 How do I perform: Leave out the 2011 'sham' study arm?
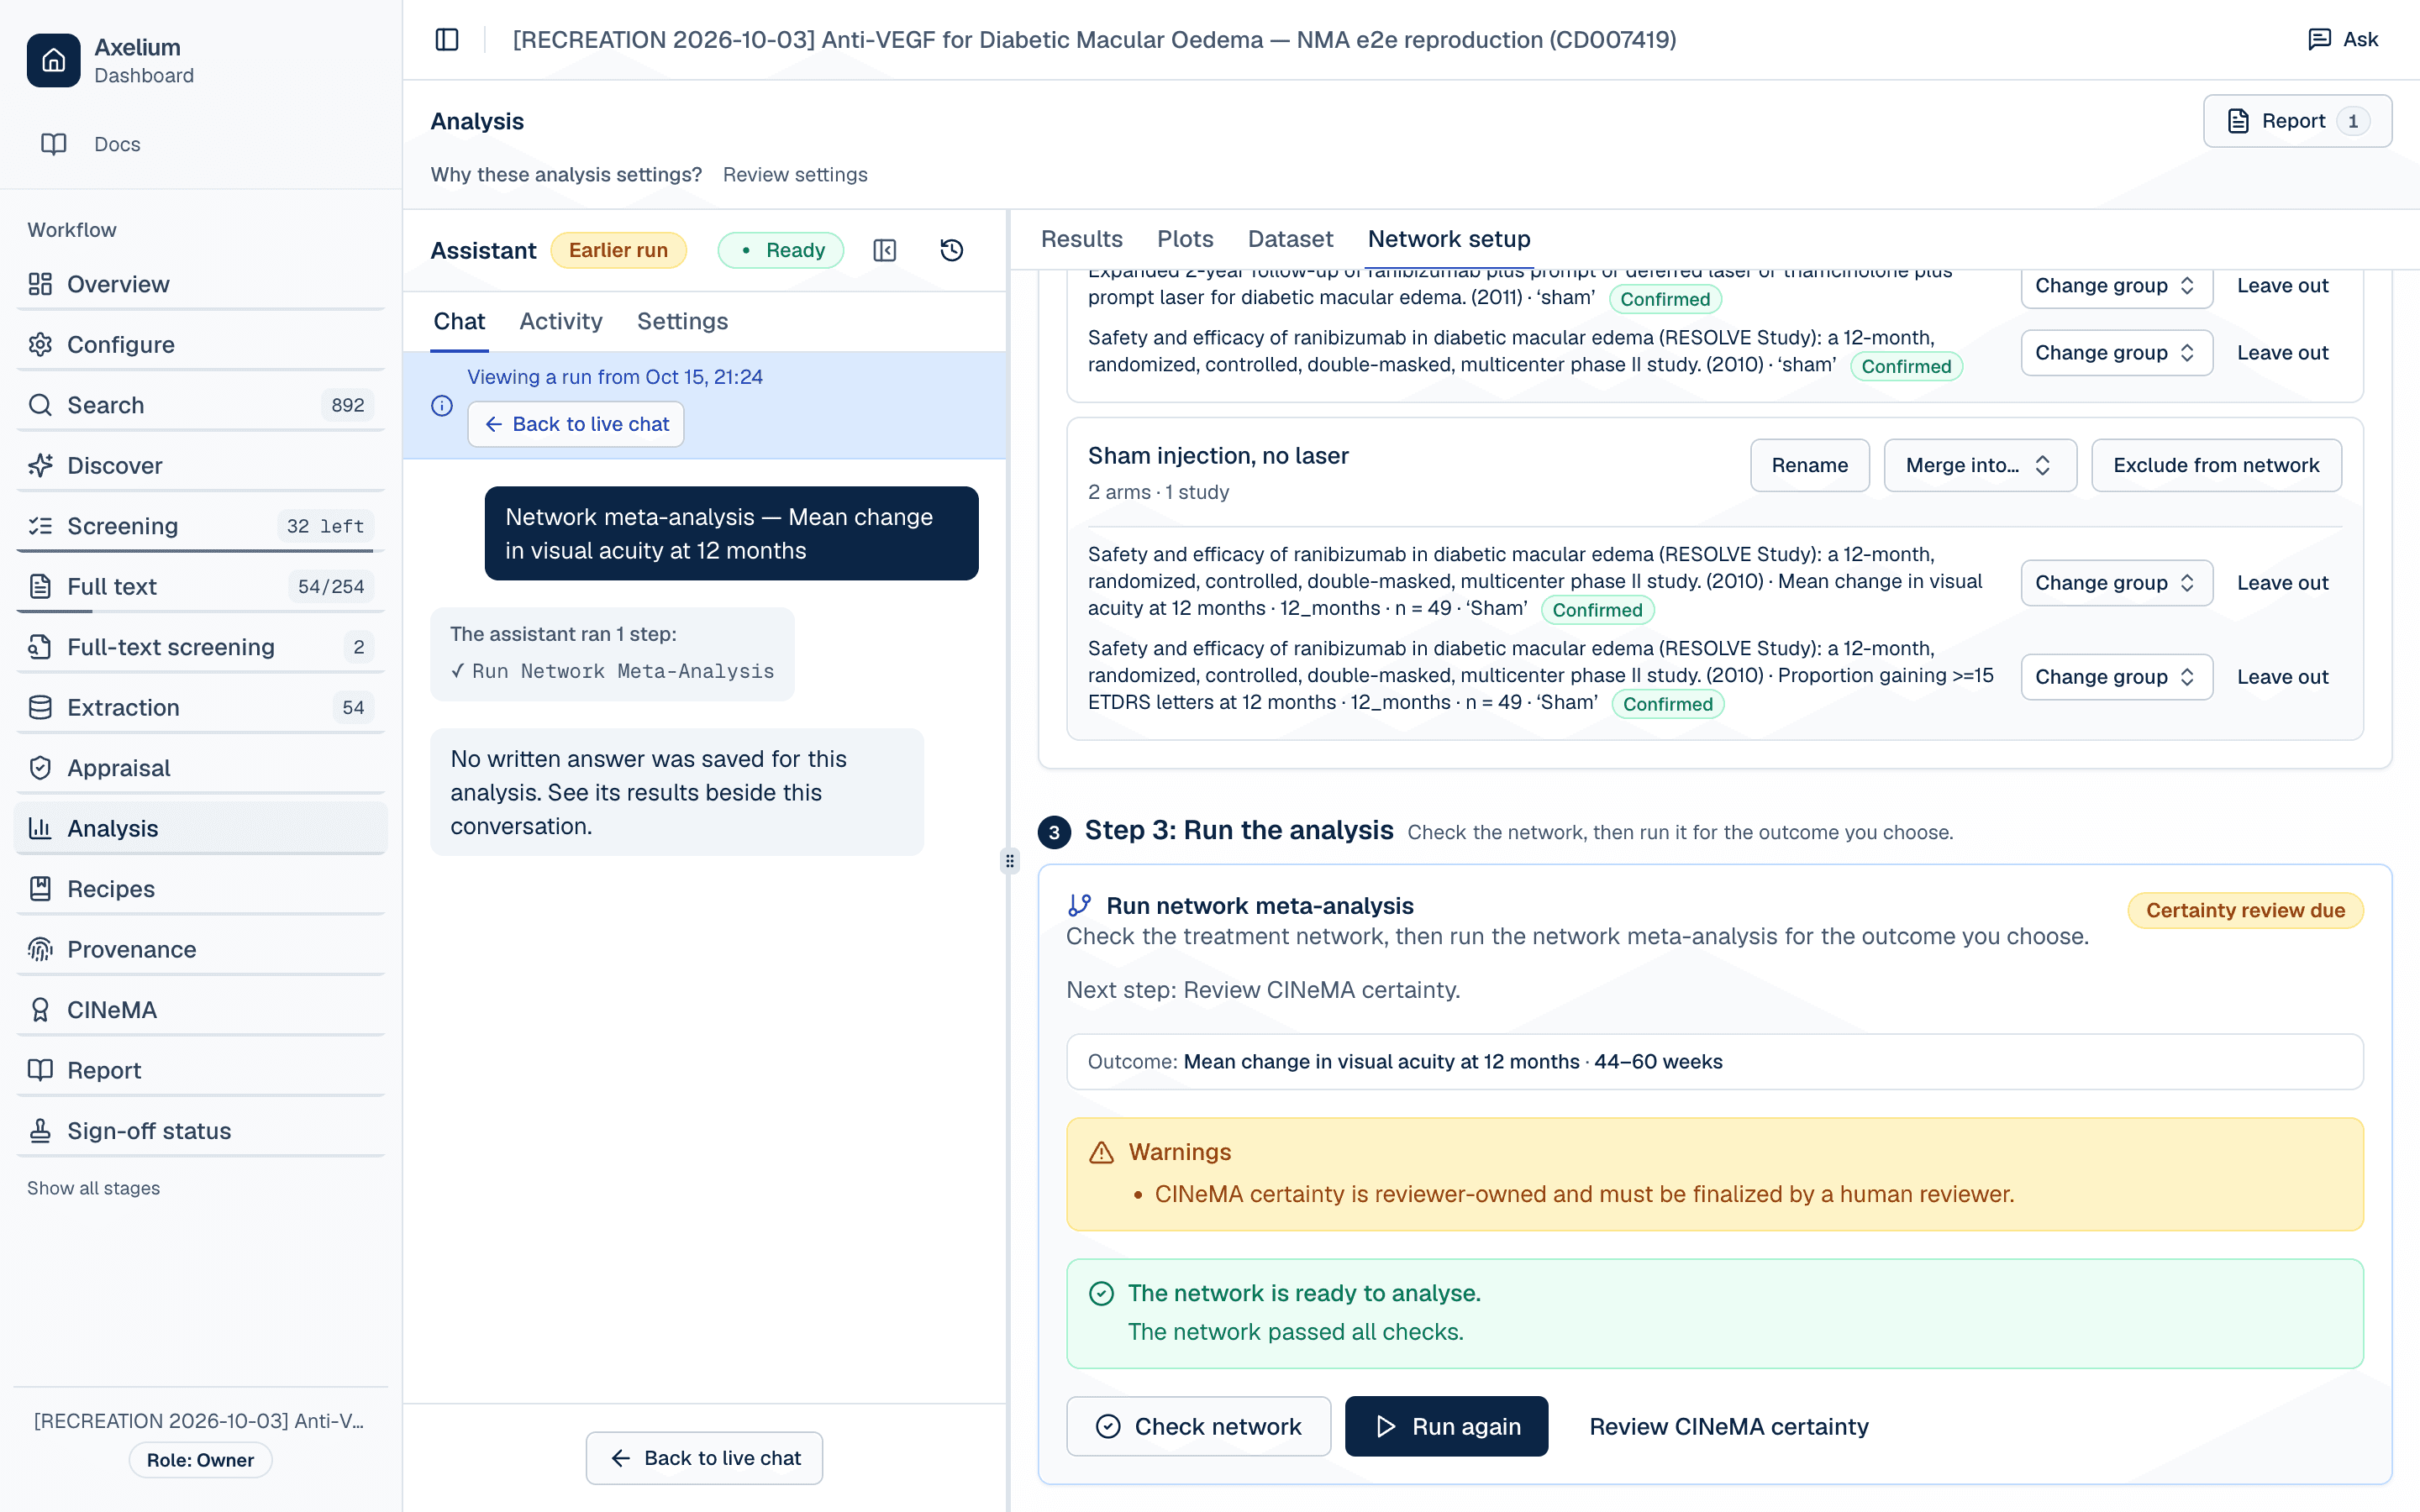[2282, 285]
